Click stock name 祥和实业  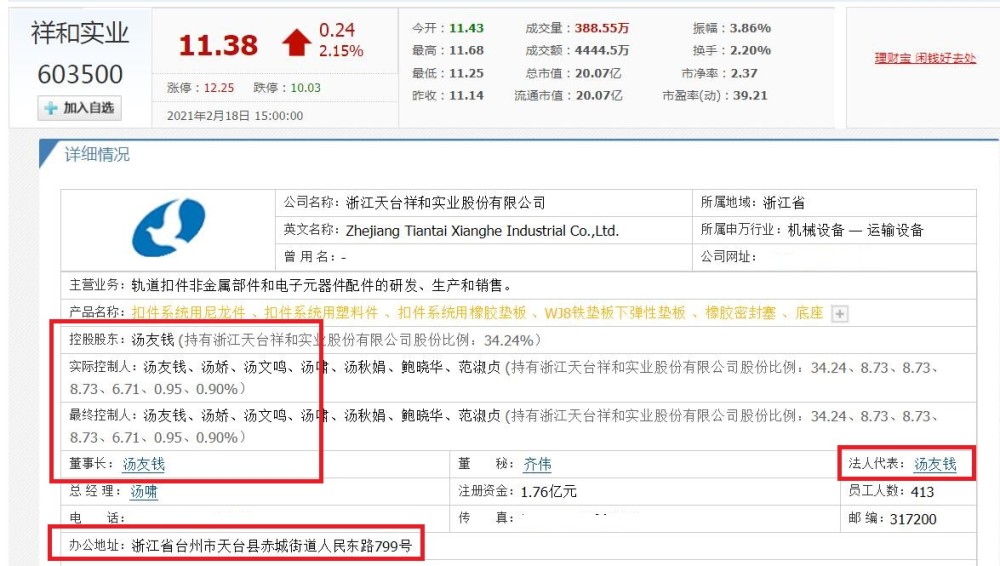(80, 33)
